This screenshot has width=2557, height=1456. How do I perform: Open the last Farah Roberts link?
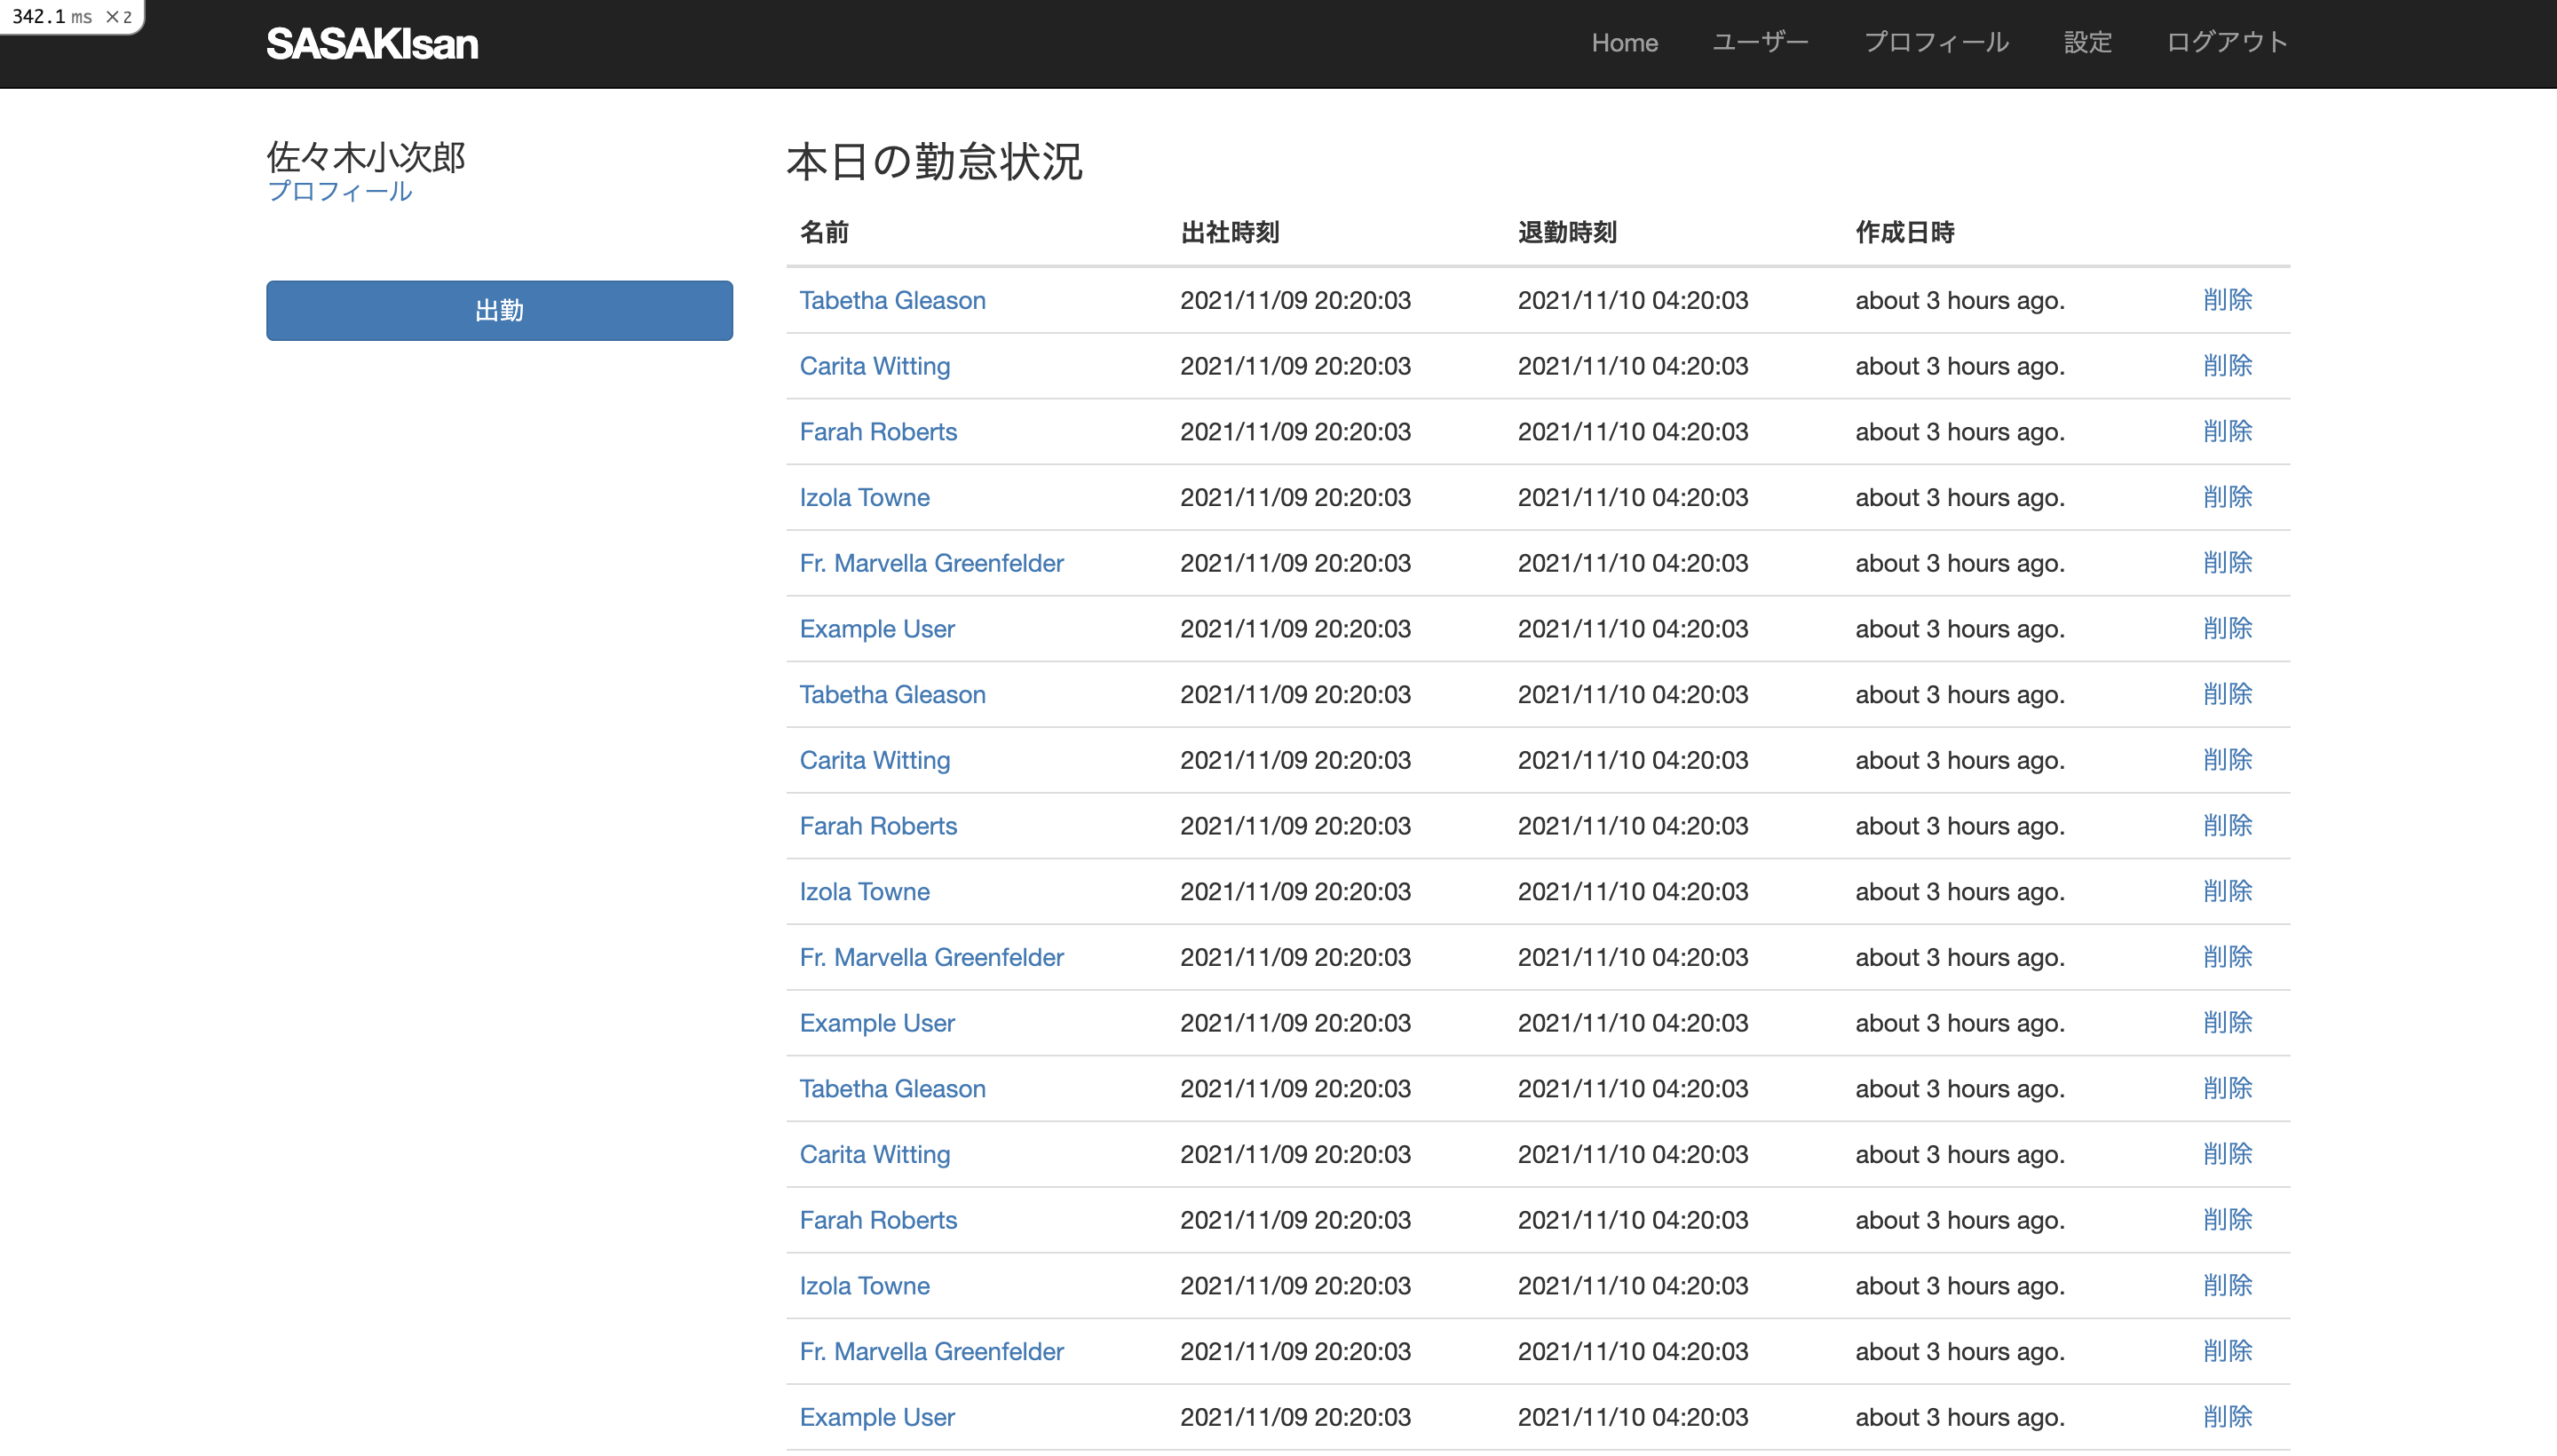pos(878,1220)
